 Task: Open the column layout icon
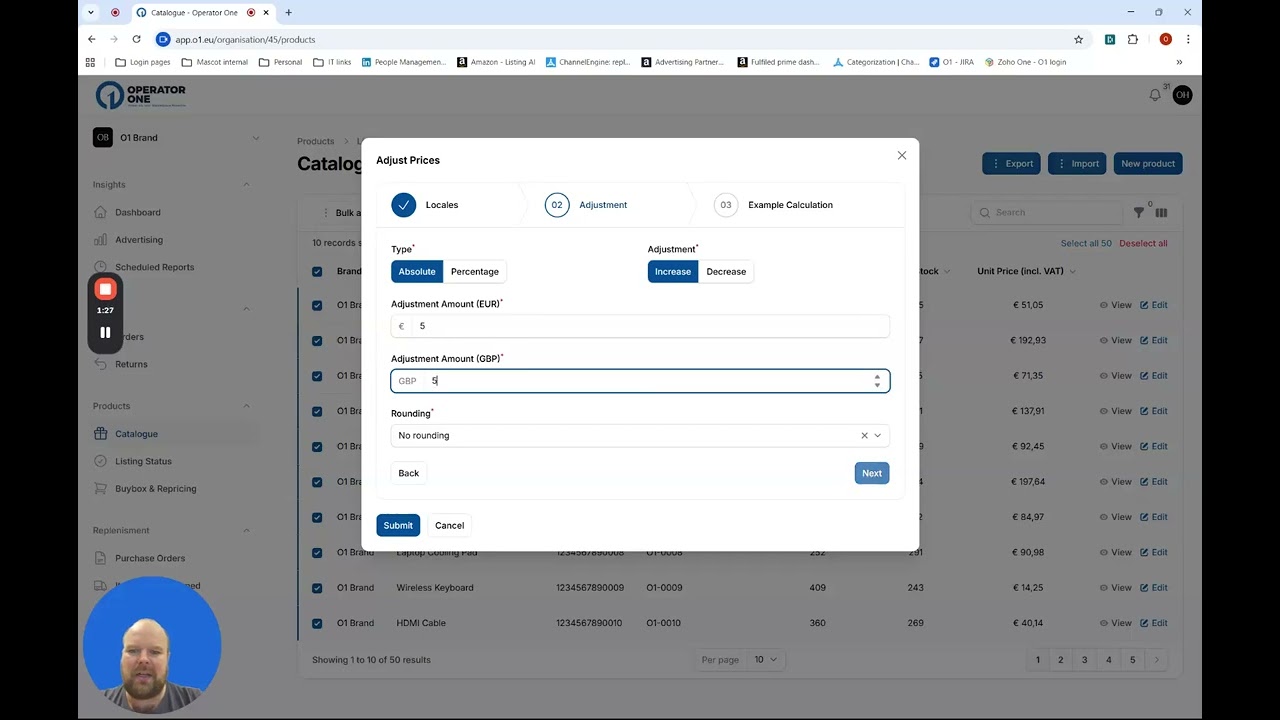(x=1161, y=212)
